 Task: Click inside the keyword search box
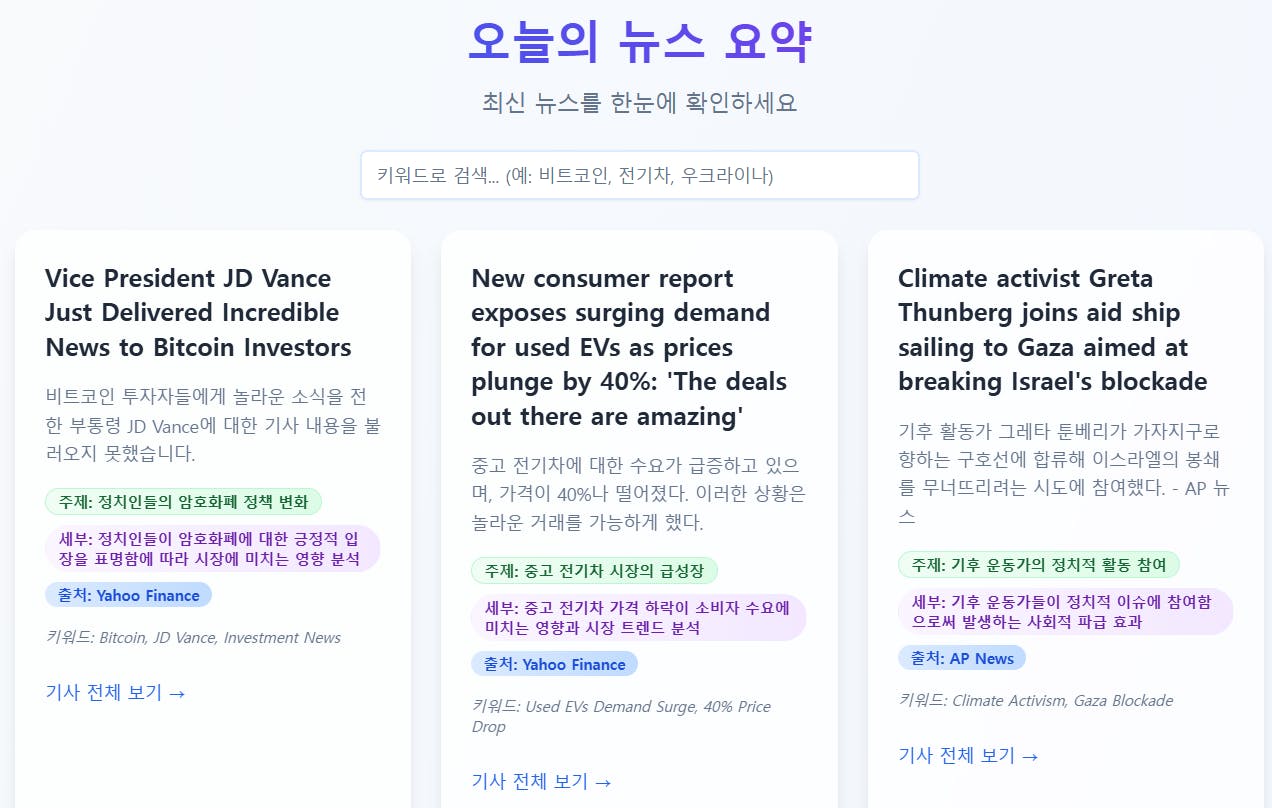pos(639,174)
